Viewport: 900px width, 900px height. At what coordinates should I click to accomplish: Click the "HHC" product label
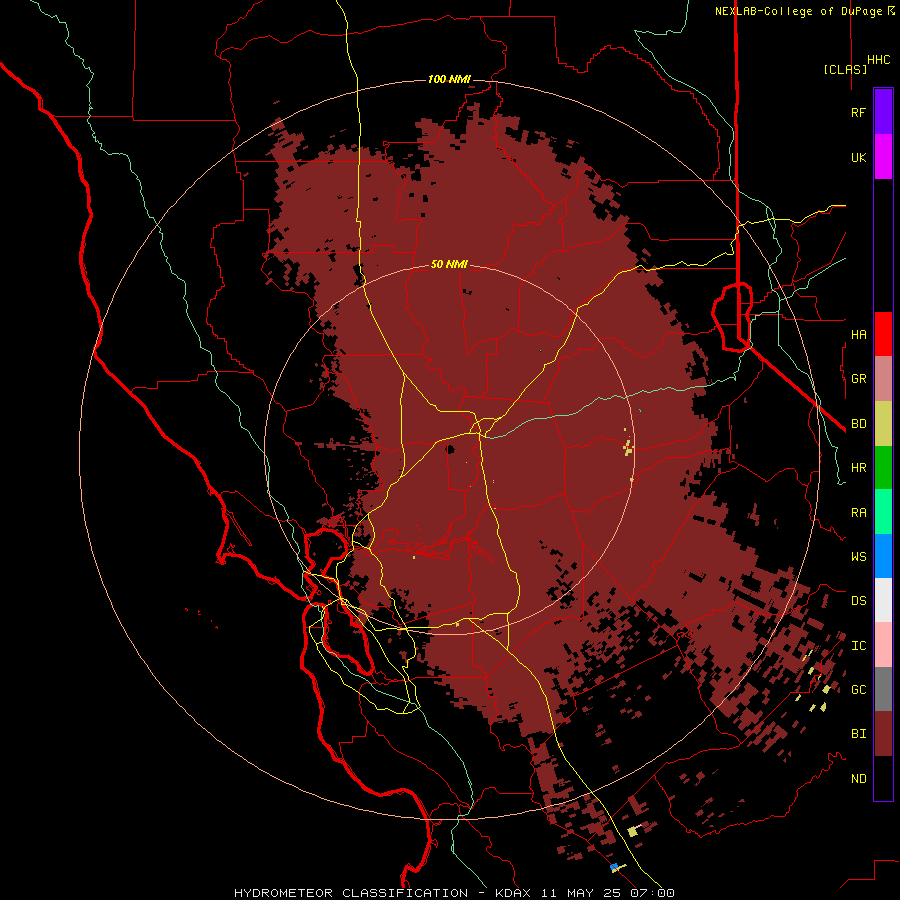[879, 60]
